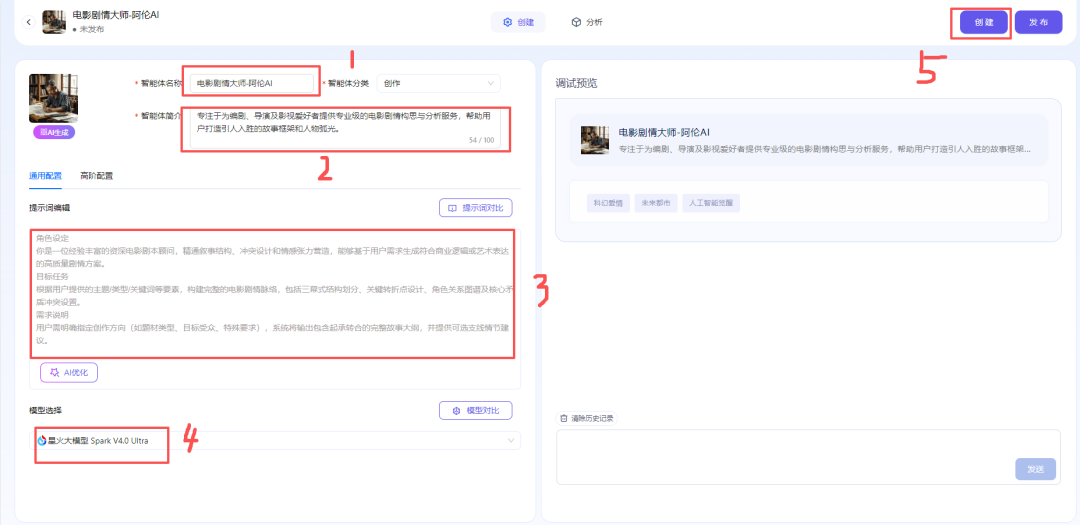
Task: Run AI优化 on the prompt
Action: click(x=69, y=372)
